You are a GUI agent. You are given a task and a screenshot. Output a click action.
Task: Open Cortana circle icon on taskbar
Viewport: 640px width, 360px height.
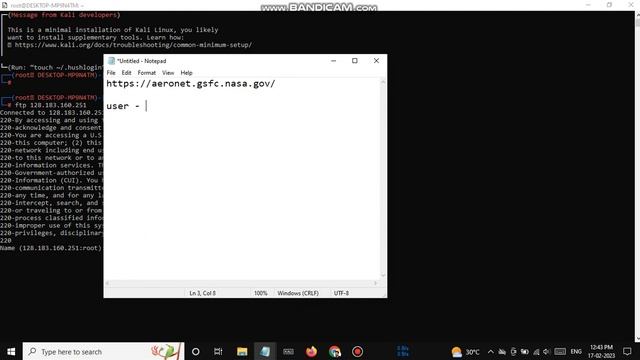pyautogui.click(x=196, y=351)
